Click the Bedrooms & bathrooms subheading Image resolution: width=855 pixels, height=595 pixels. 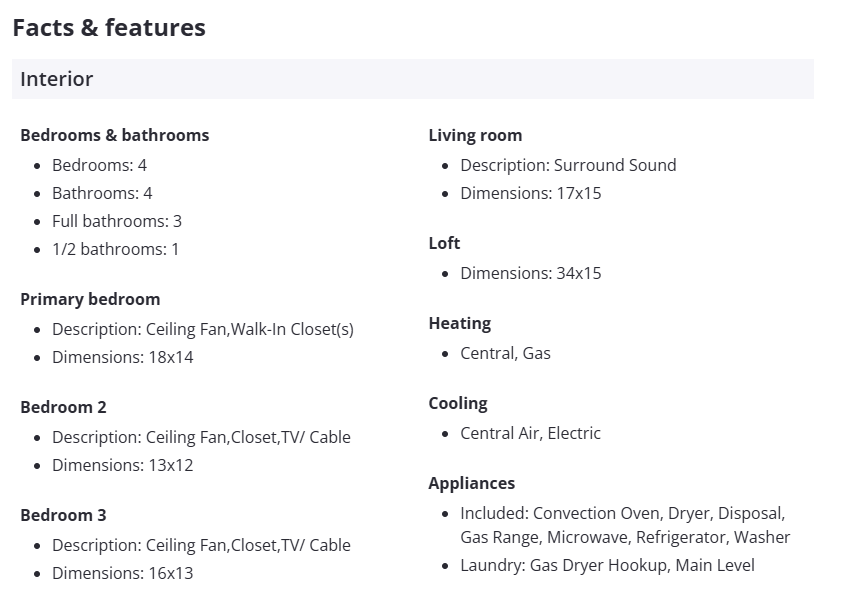coord(115,135)
